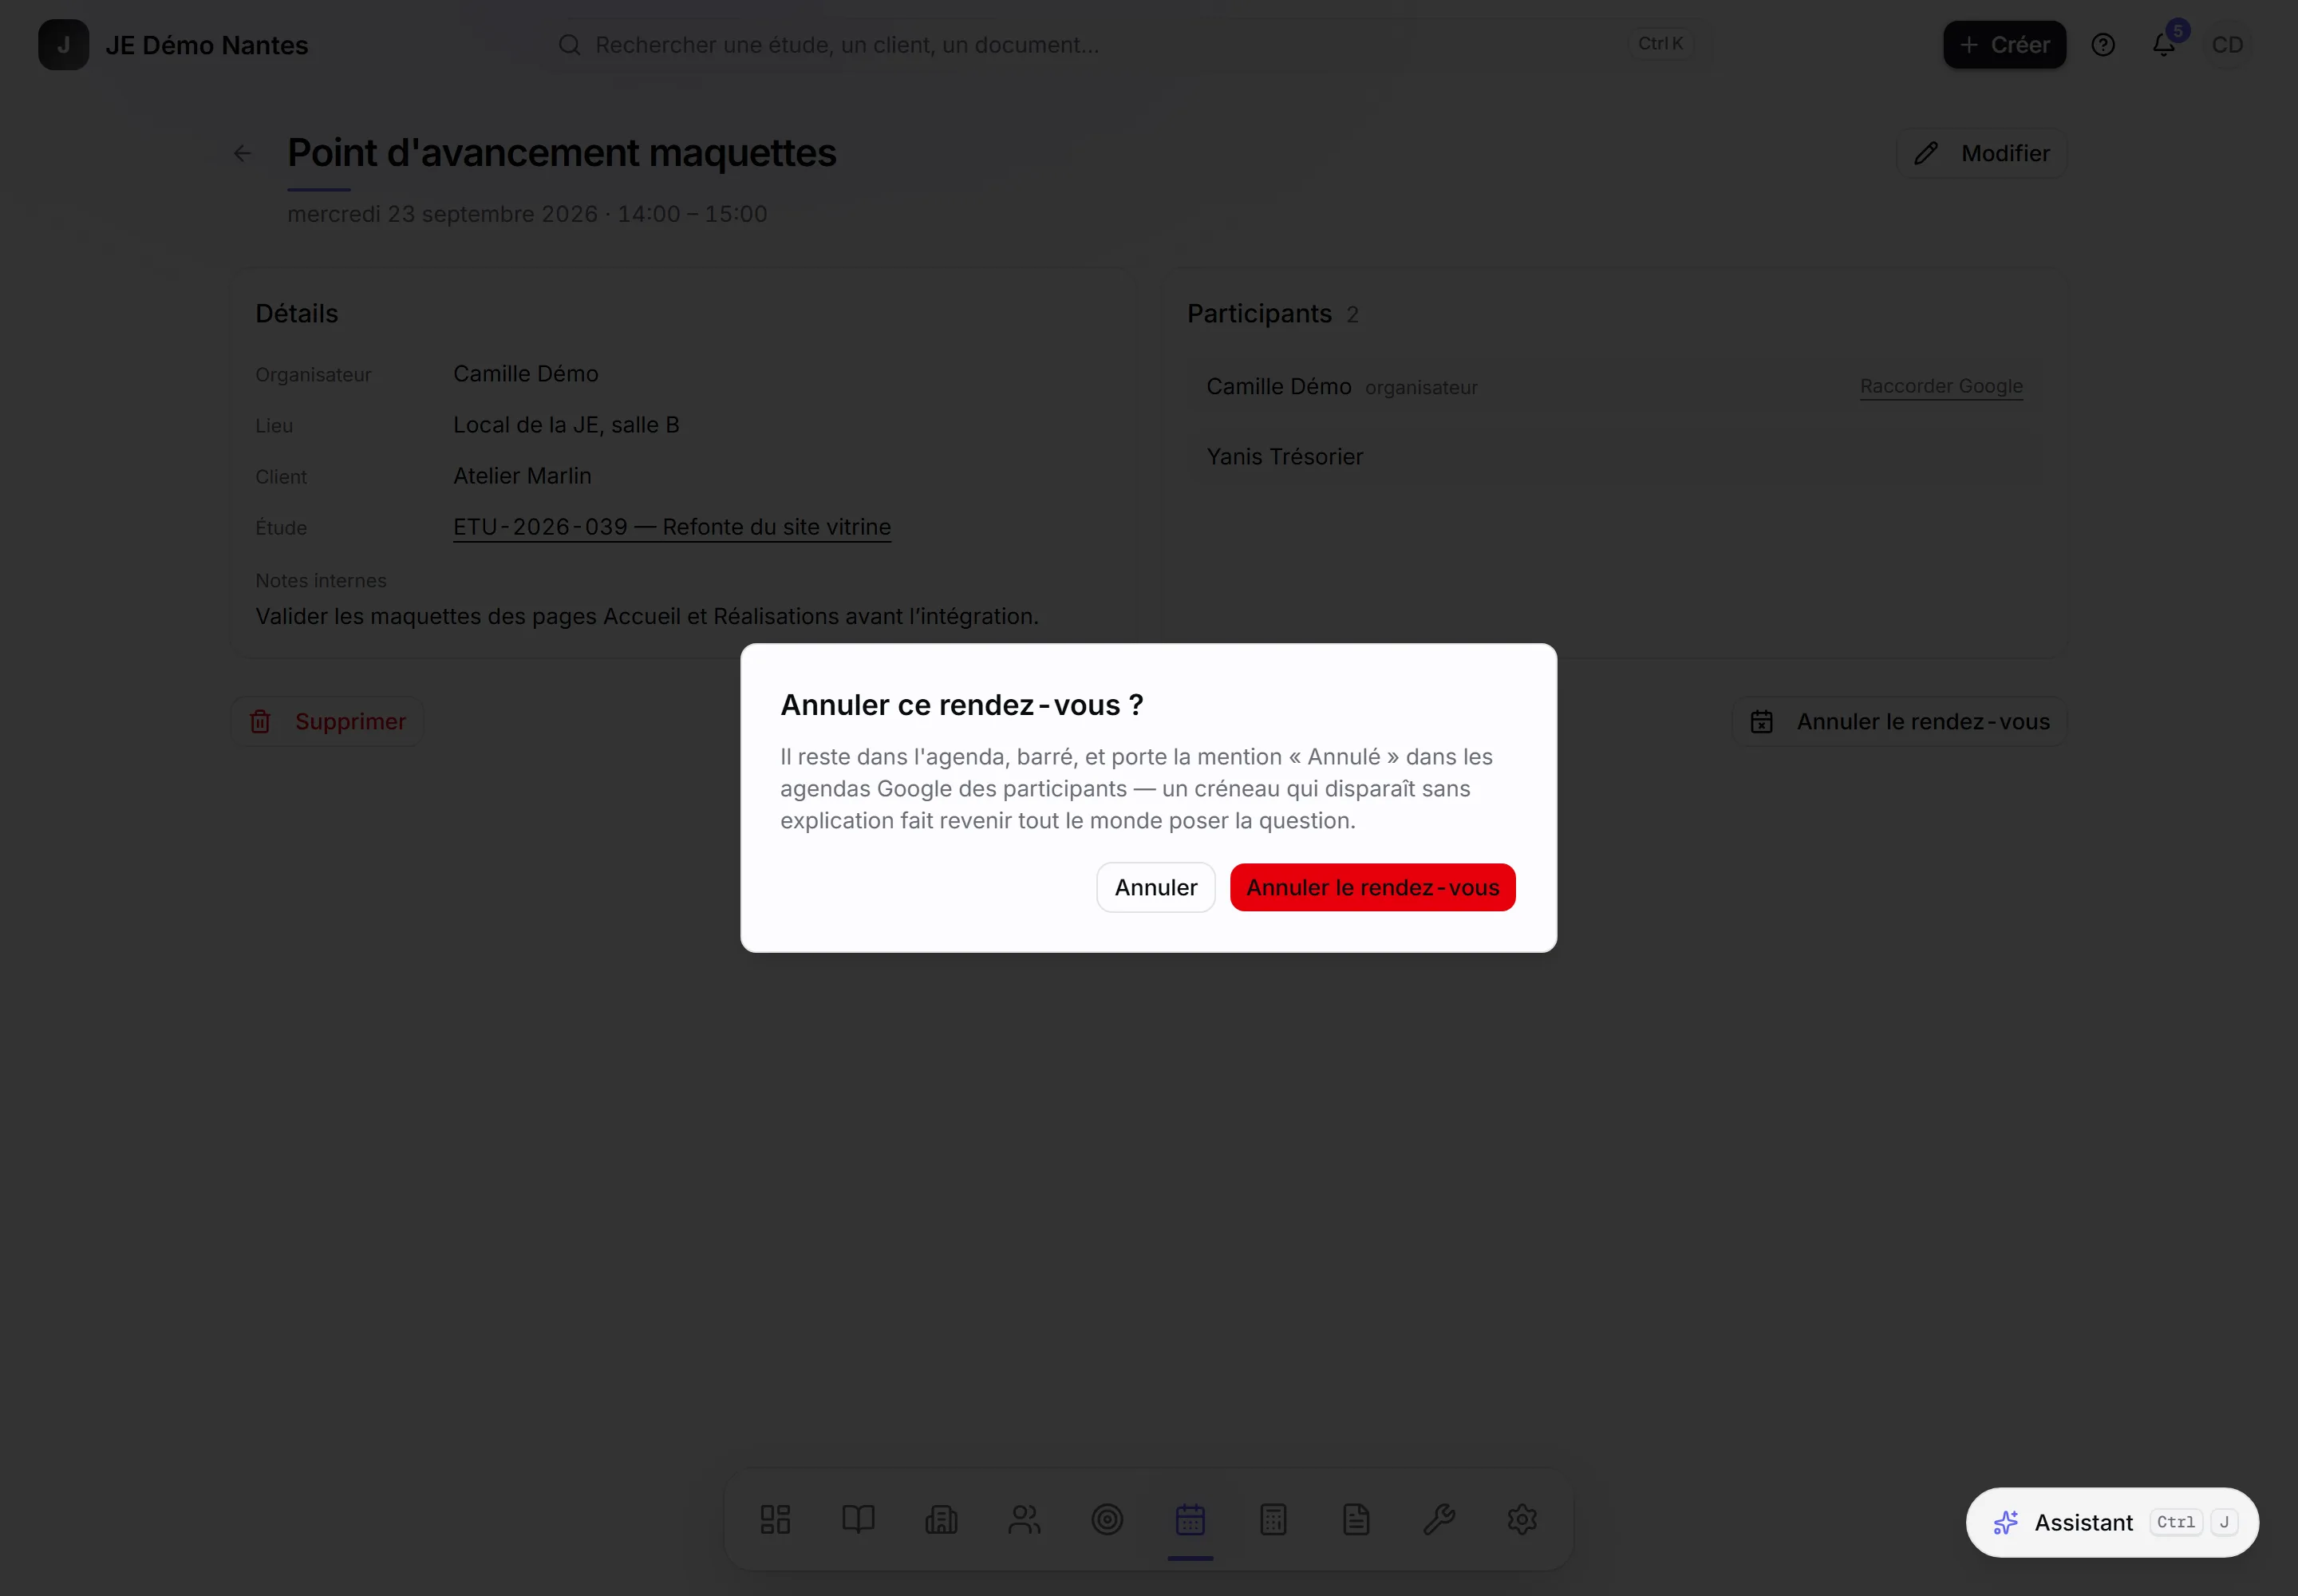2298x1596 pixels.
Task: Click the dialog title Annuler ce rendez-vous ?
Action: (x=961, y=705)
